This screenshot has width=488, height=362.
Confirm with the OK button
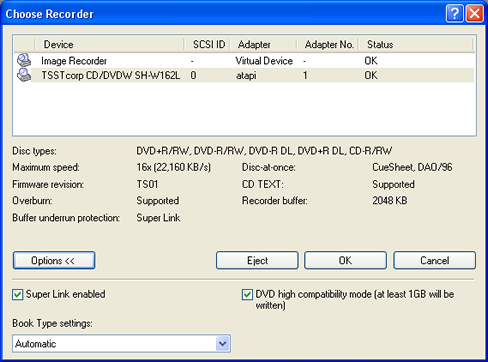click(x=345, y=260)
